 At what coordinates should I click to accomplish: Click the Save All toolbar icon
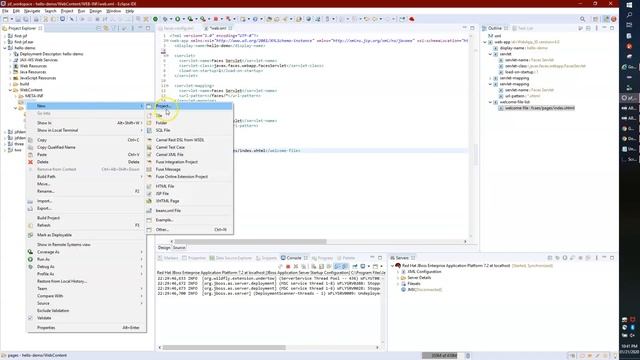tap(26, 19)
